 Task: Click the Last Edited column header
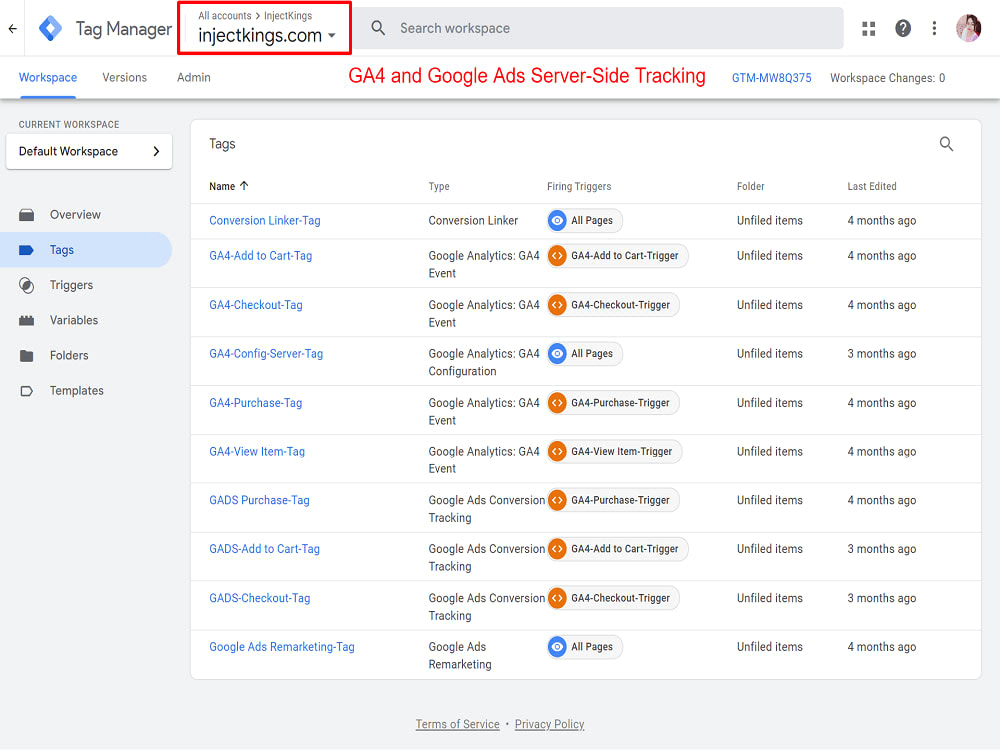pyautogui.click(x=871, y=186)
